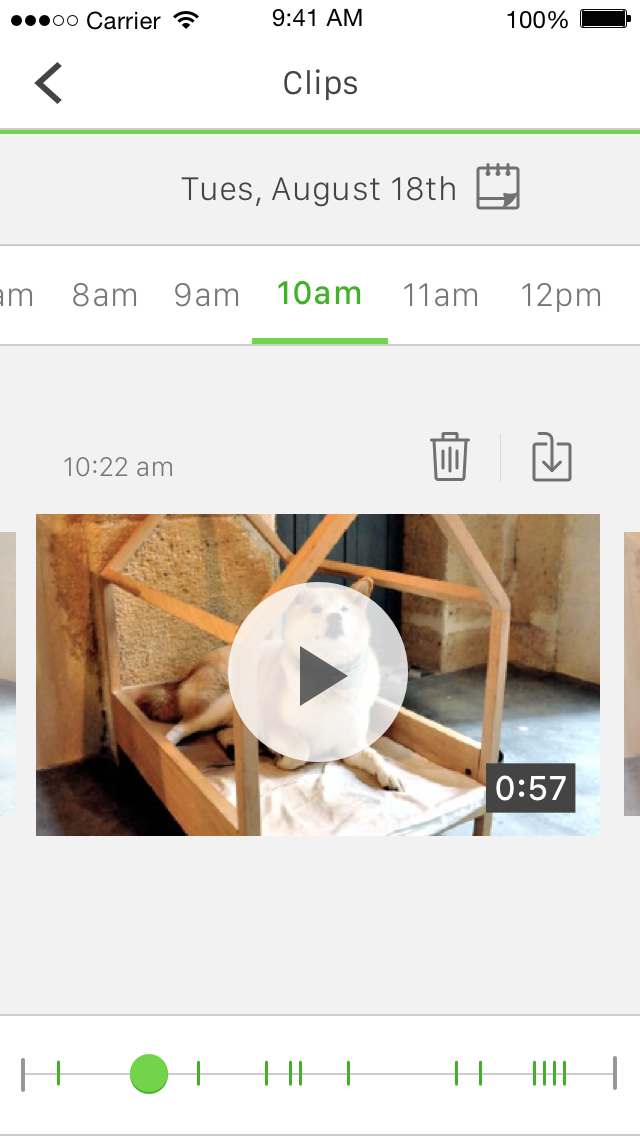Tap the back arrow icon
Viewport: 640px width, 1136px height.
tap(49, 83)
